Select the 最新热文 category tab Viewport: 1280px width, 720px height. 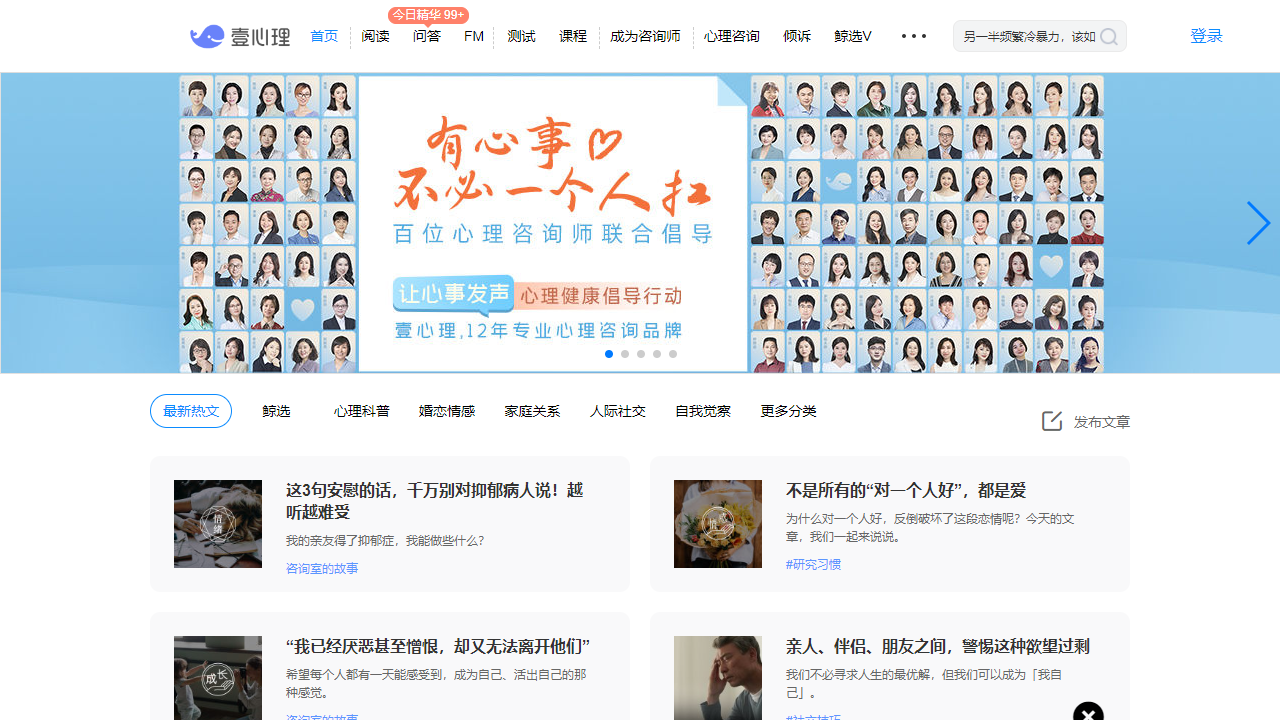coord(191,411)
